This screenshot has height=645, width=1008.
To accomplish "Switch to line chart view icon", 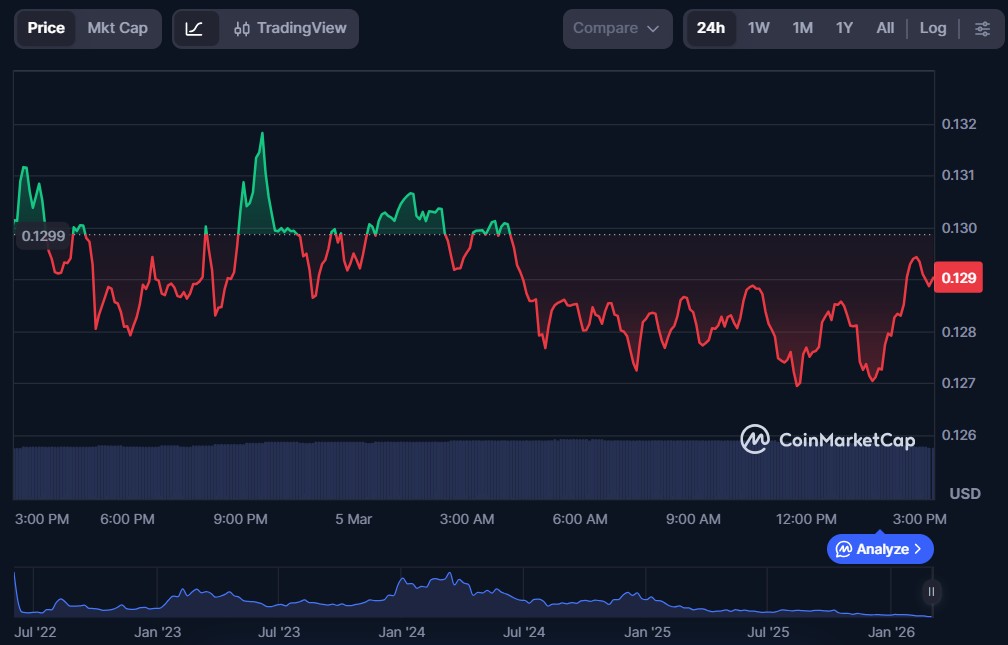I will pyautogui.click(x=194, y=29).
